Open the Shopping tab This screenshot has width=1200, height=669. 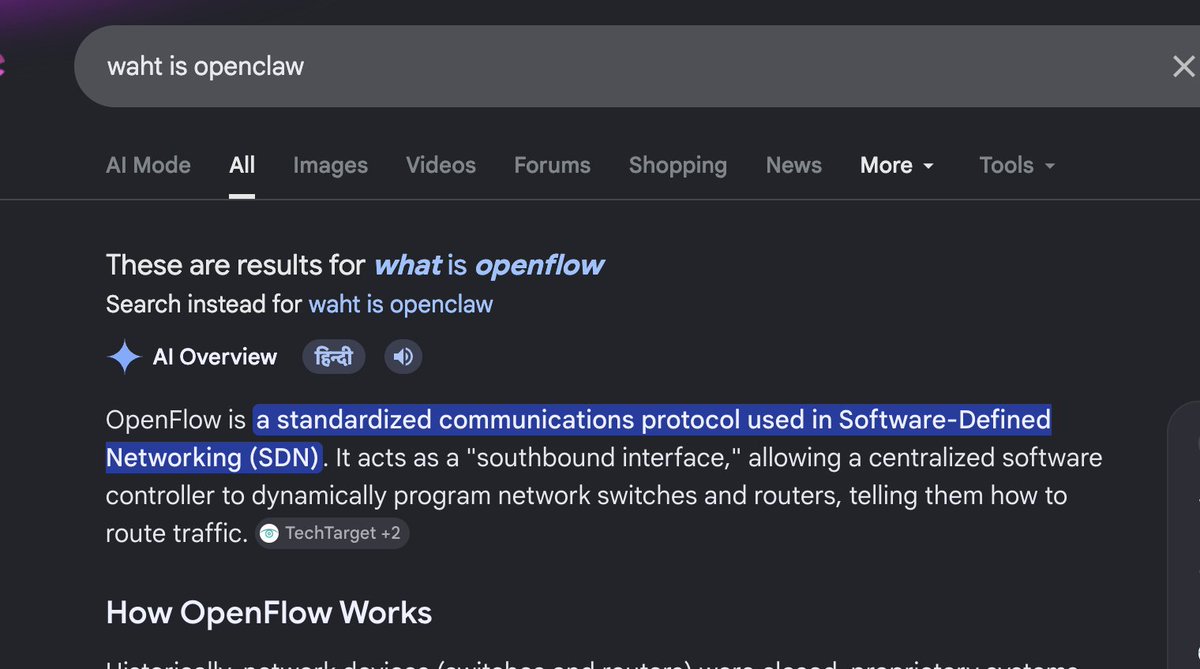678,165
